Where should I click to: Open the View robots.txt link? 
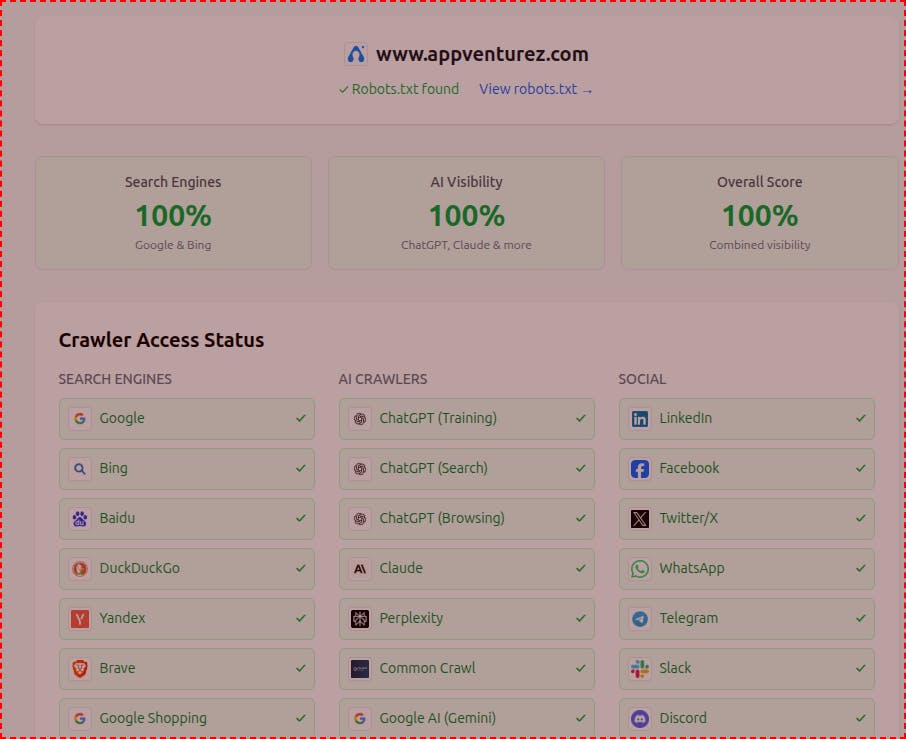[536, 89]
